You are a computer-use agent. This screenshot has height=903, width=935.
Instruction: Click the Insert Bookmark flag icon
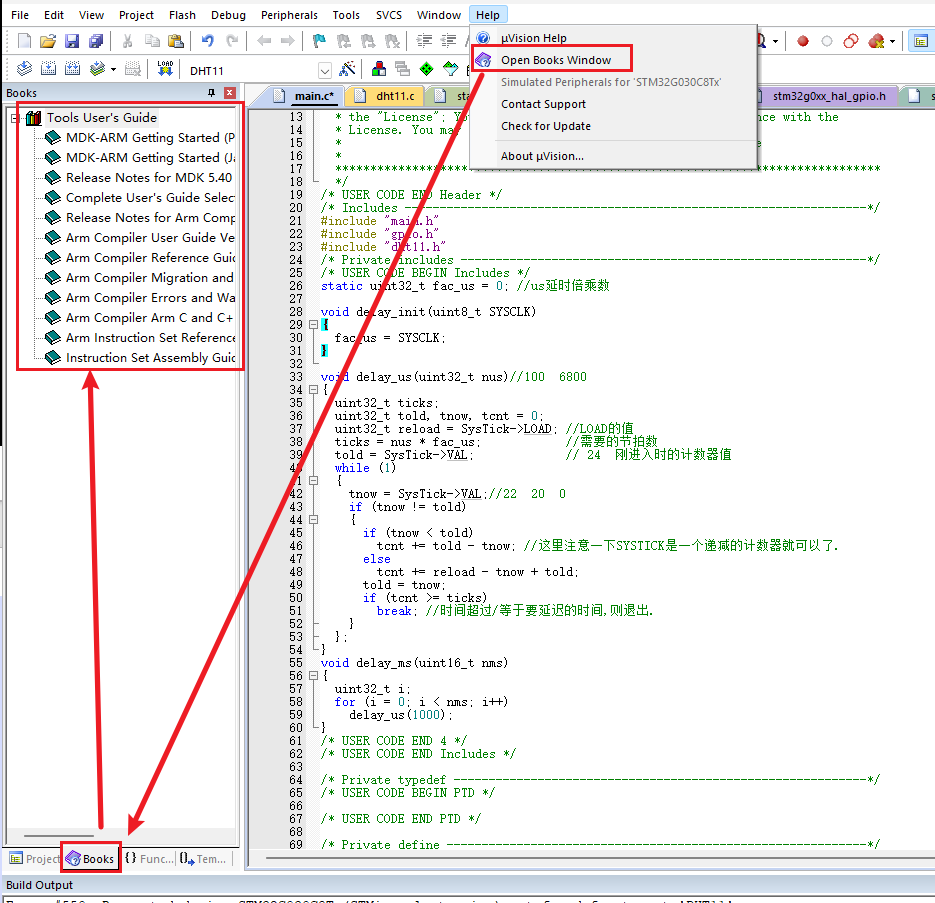319,41
